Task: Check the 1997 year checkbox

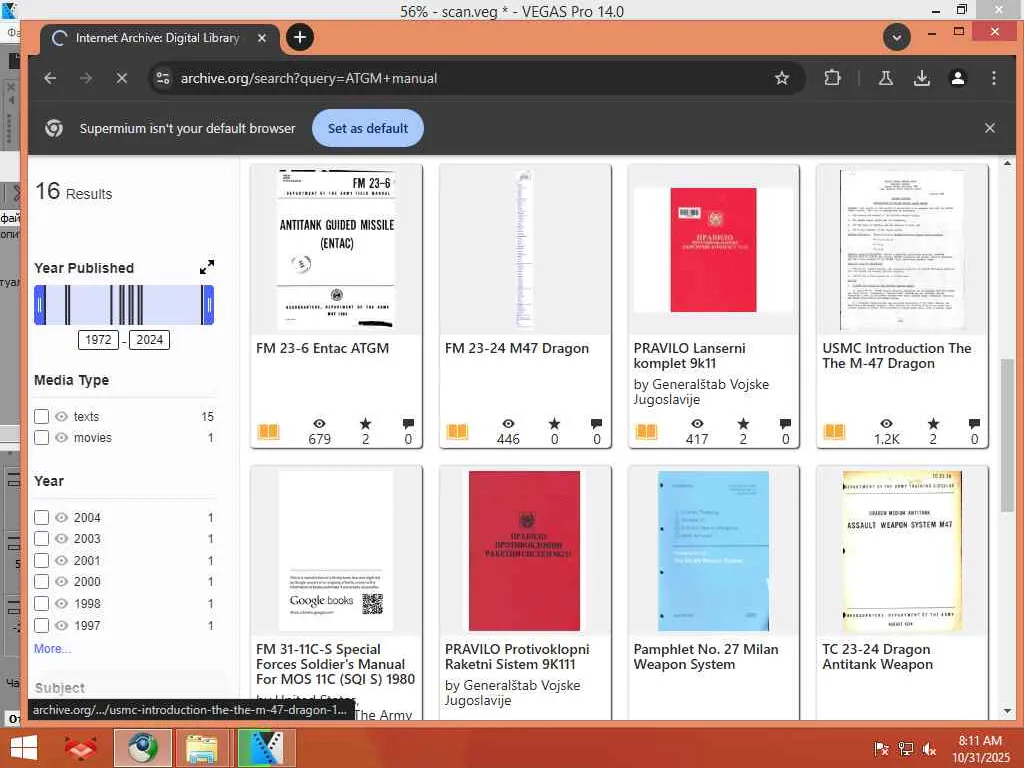Action: [41, 626]
